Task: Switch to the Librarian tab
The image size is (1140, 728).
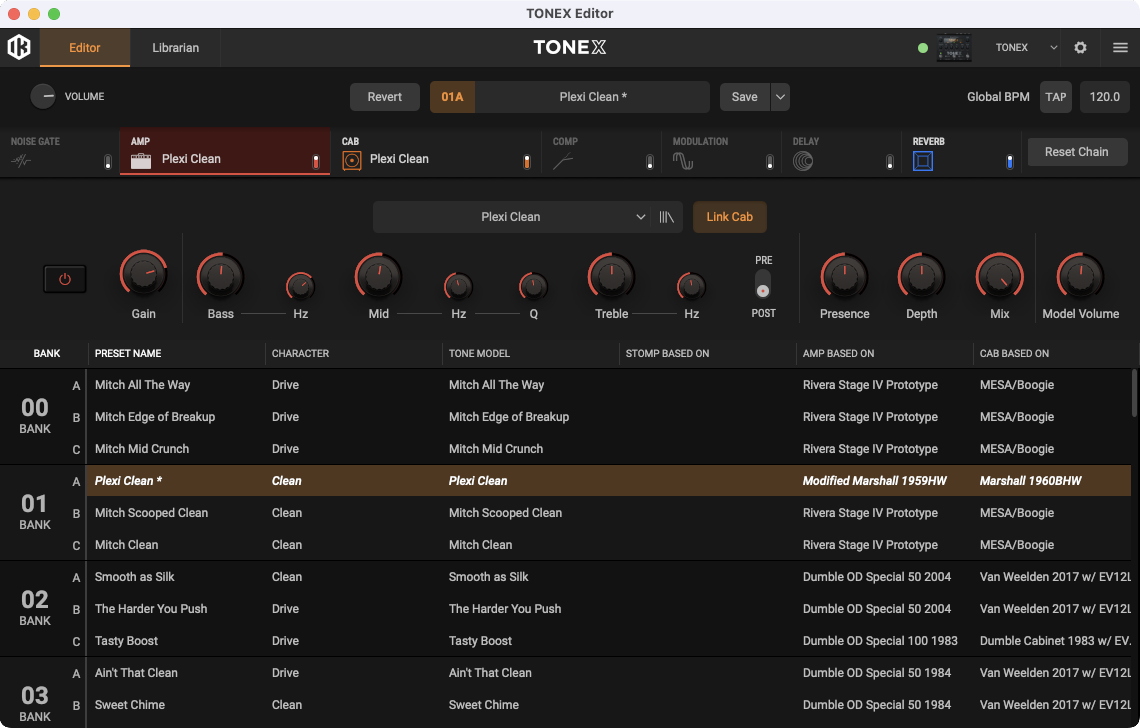Action: point(175,47)
